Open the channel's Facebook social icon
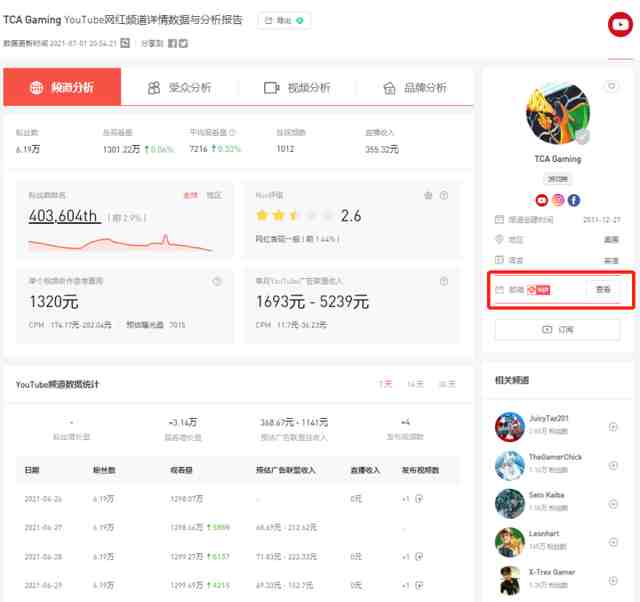The height and width of the screenshot is (602, 640). tap(574, 200)
